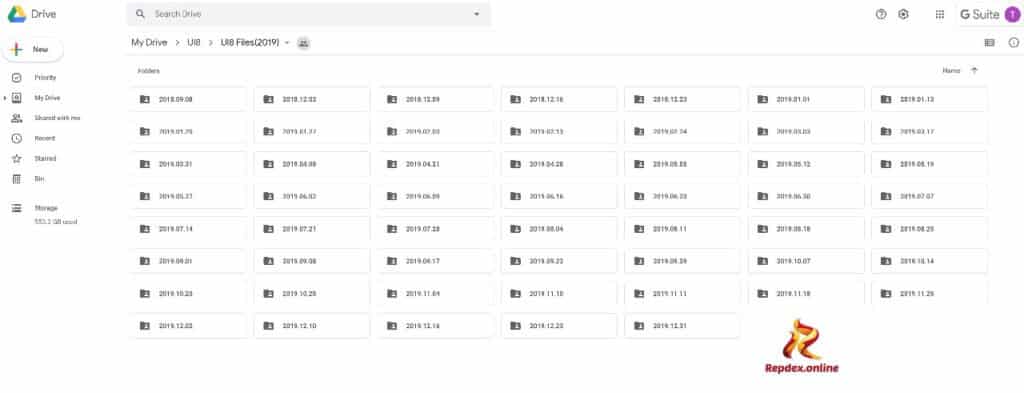The height and width of the screenshot is (393, 1024).
Task: Click the New button with plus icon
Action: (33, 50)
